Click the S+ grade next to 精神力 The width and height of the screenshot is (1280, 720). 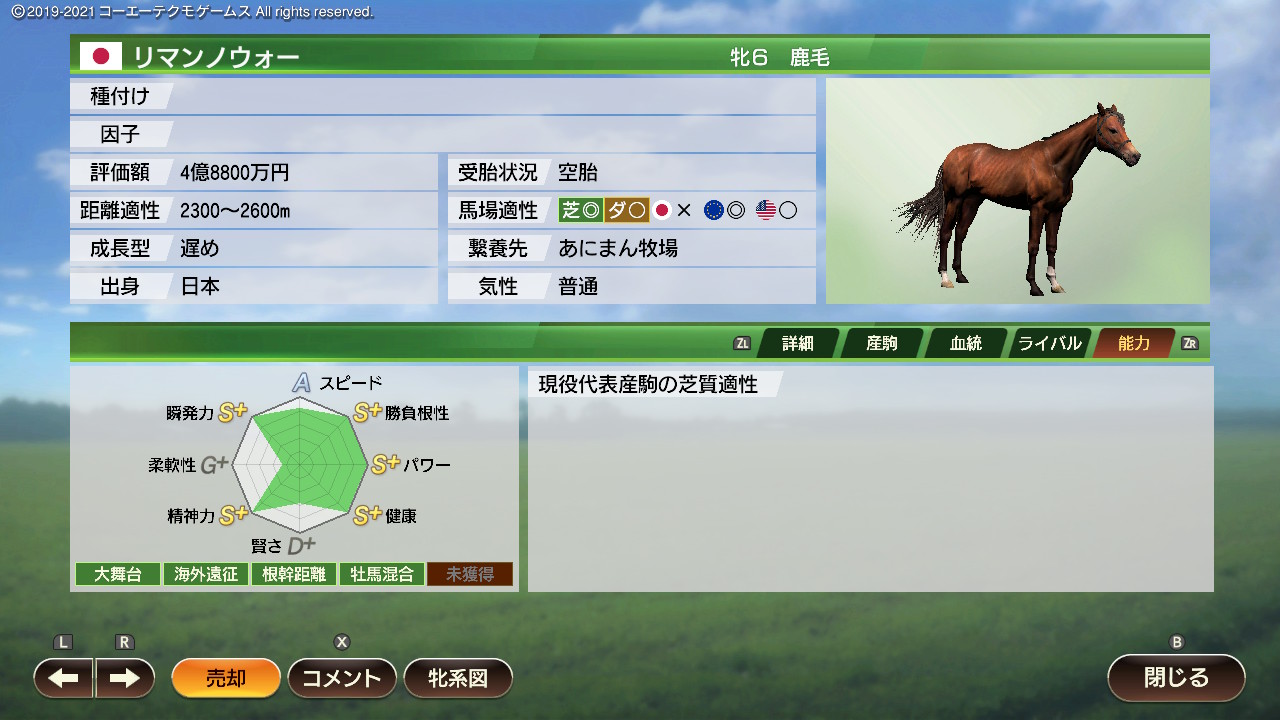pyautogui.click(x=233, y=515)
